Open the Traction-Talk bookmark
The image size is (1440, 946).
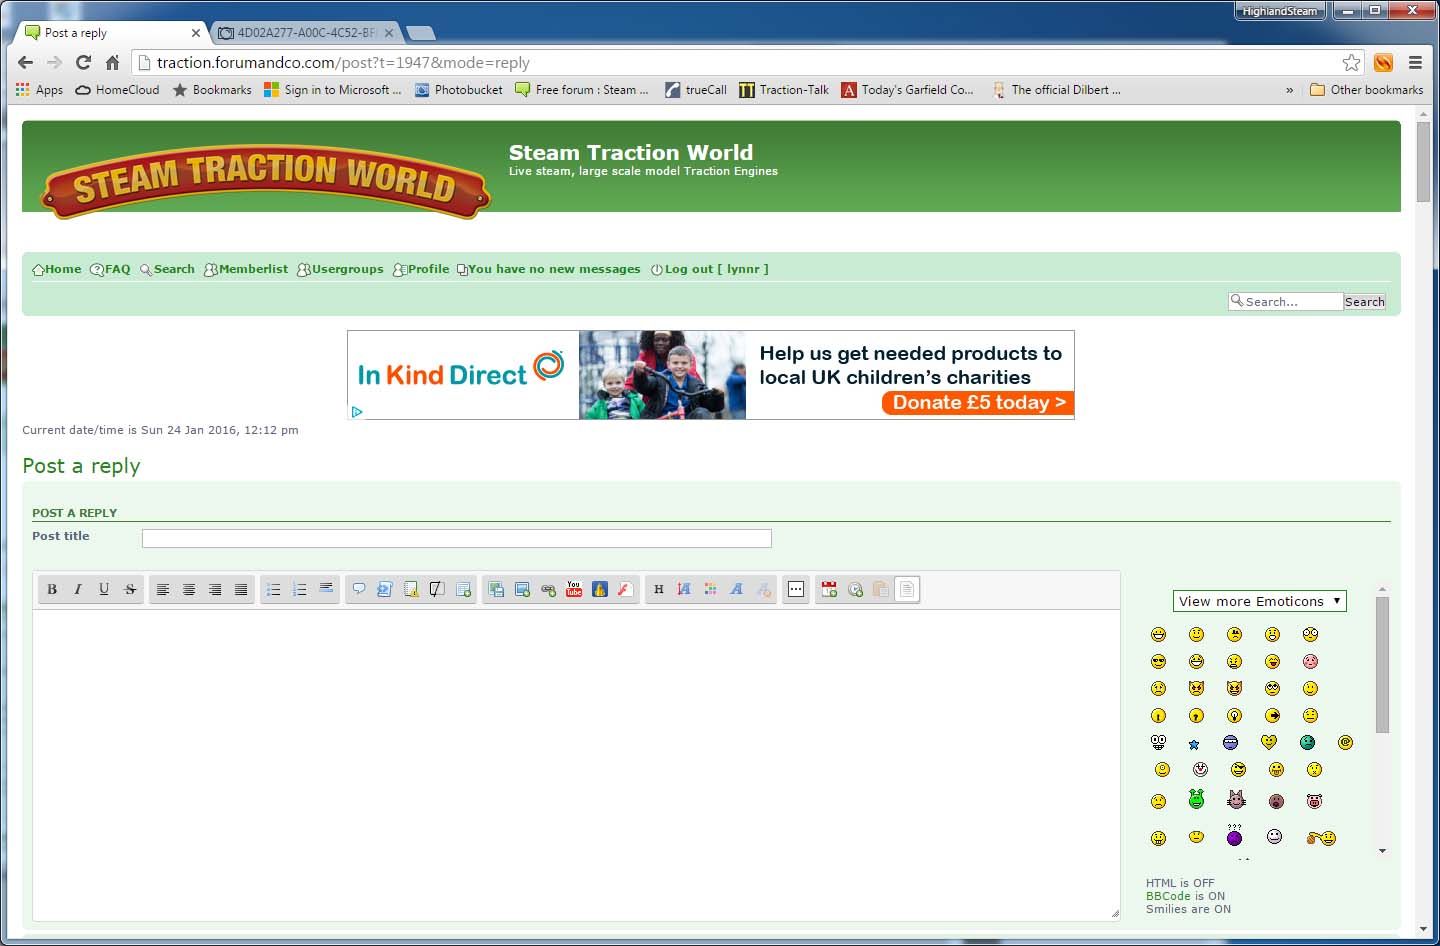pyautogui.click(x=784, y=90)
